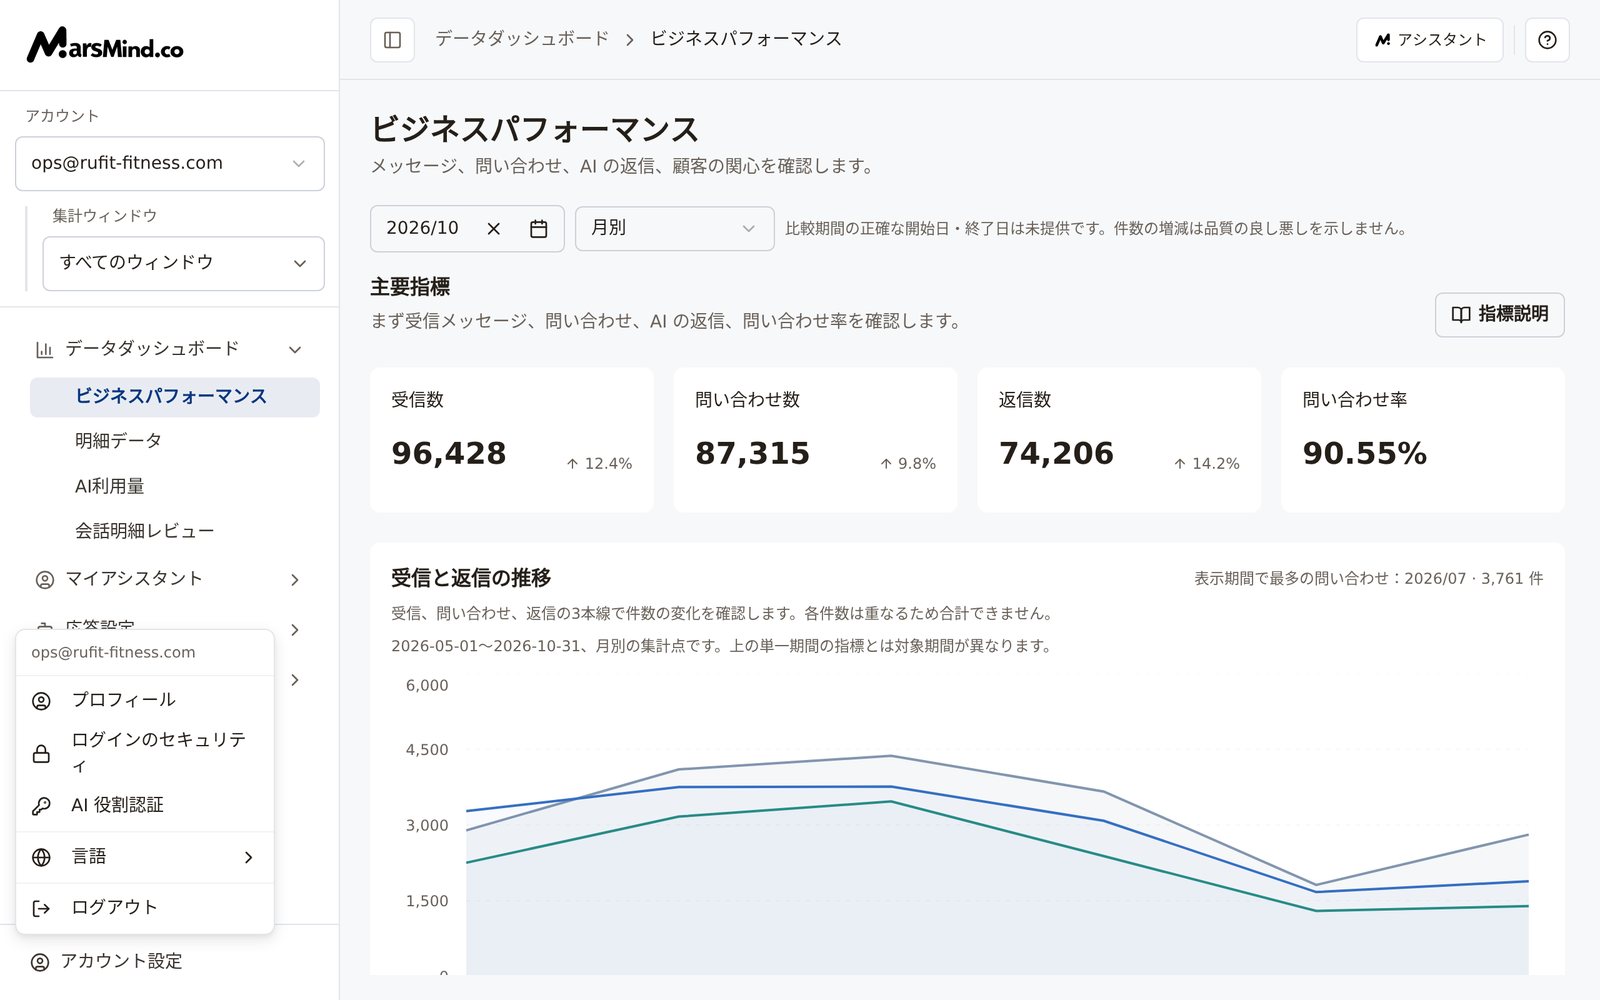Click データダッシュボード breadcrumb link
Screen dimensions: 1600x1000
[522, 39]
